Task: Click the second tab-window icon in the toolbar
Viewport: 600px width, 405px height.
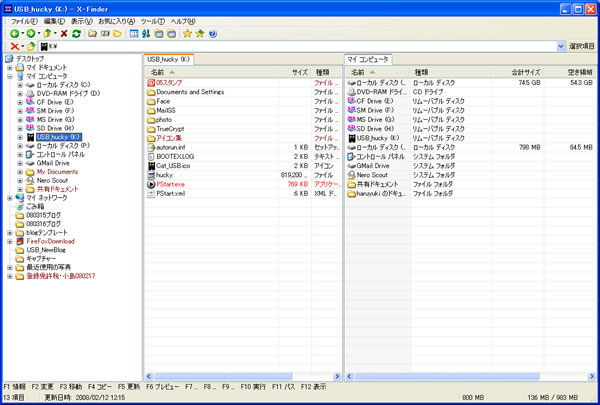Action: click(171, 34)
